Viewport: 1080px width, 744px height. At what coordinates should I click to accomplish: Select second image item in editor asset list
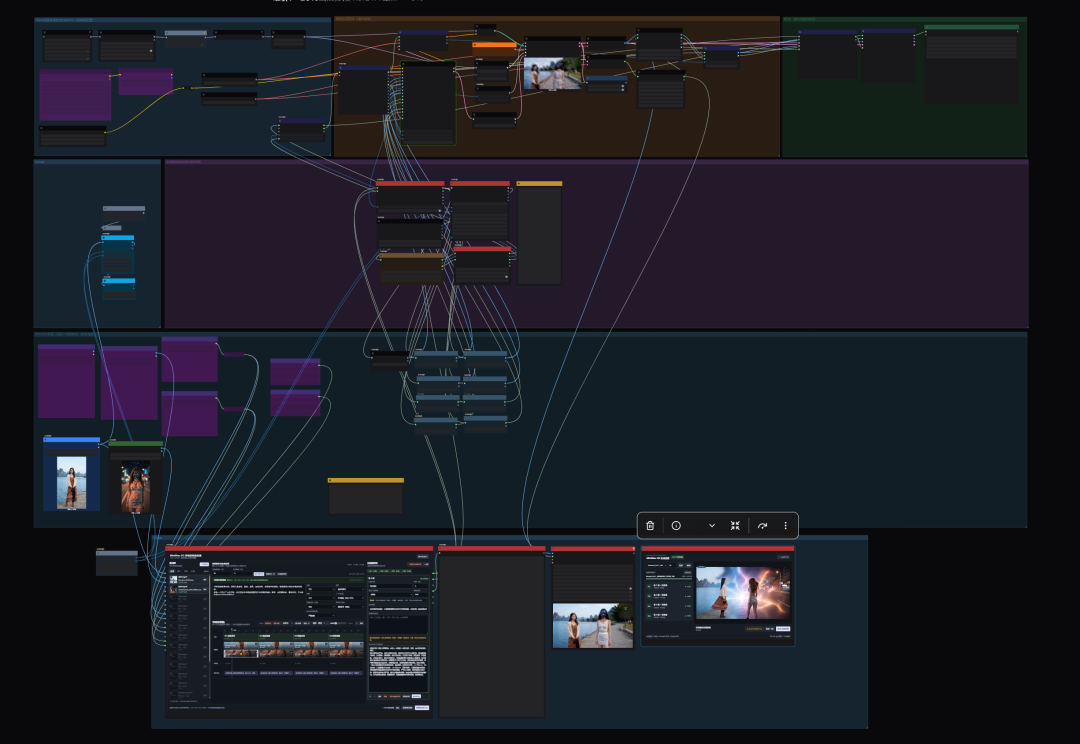point(189,589)
